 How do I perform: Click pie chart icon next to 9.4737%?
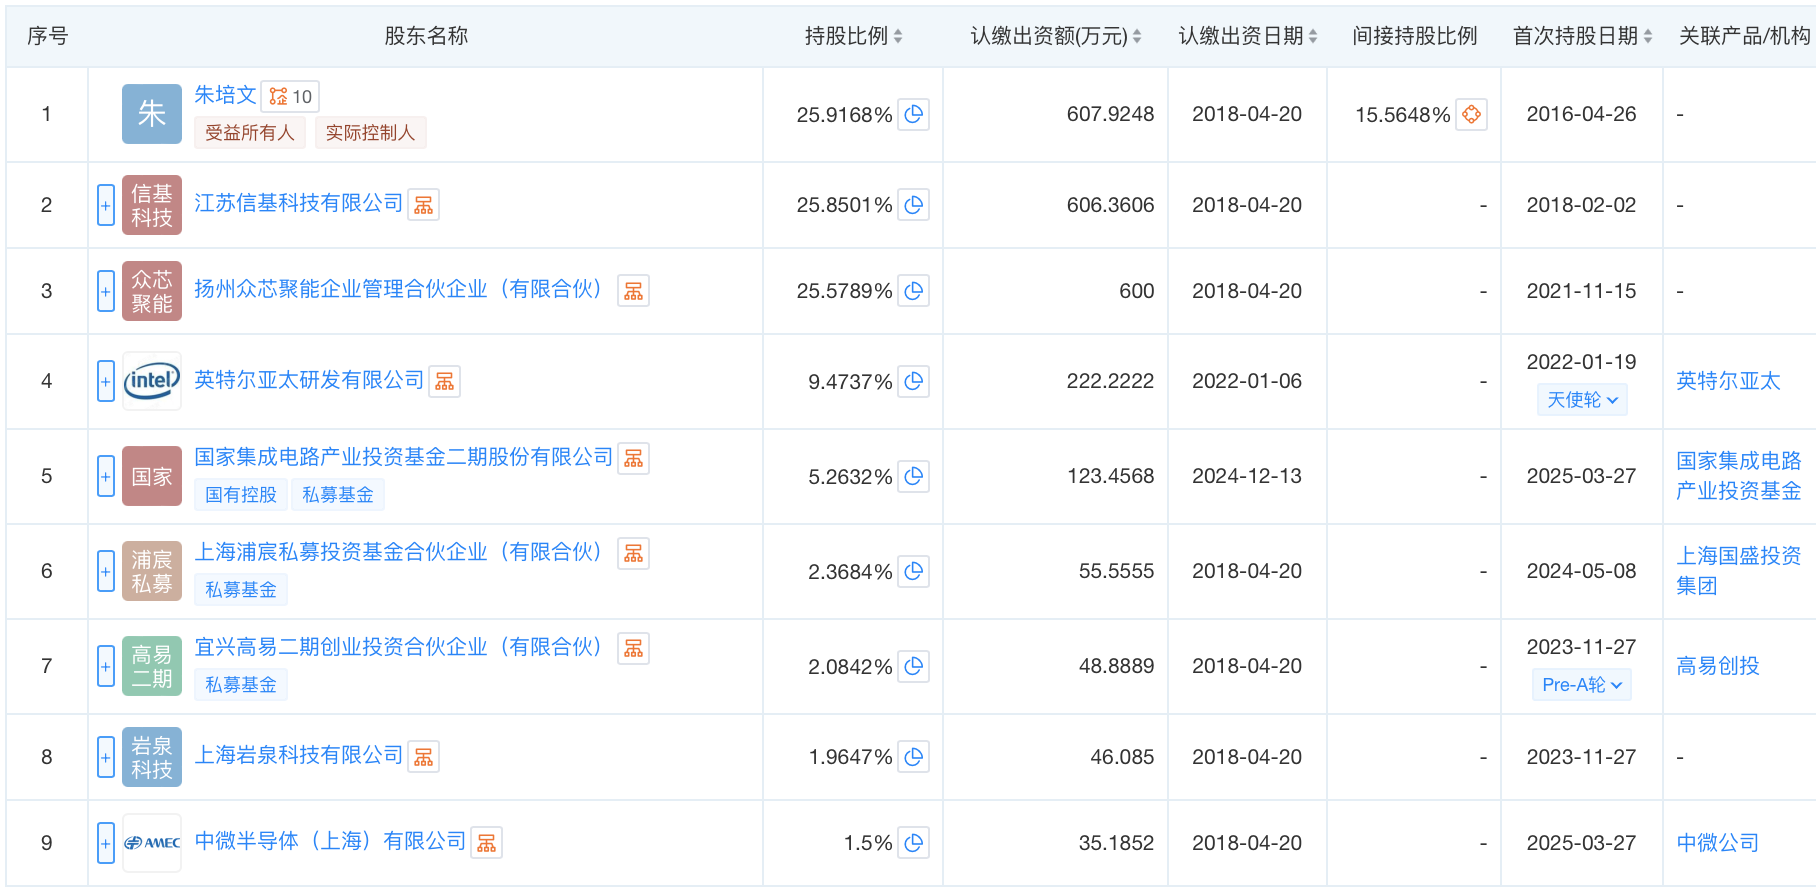point(913,382)
